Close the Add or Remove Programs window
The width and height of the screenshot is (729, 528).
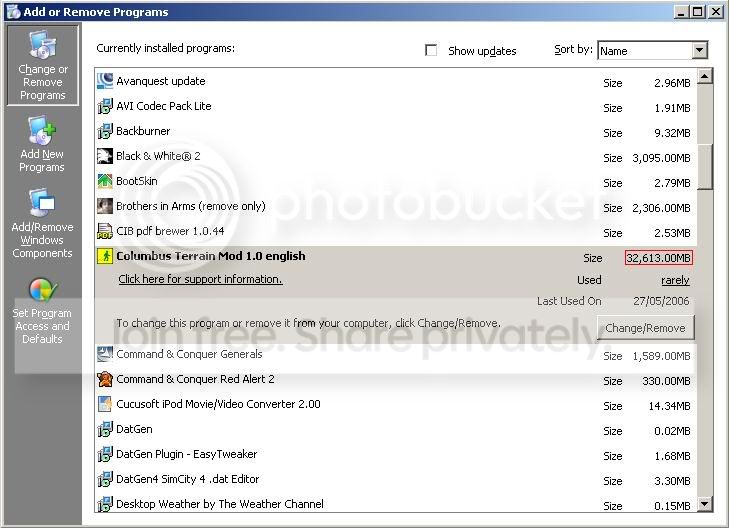tap(716, 12)
